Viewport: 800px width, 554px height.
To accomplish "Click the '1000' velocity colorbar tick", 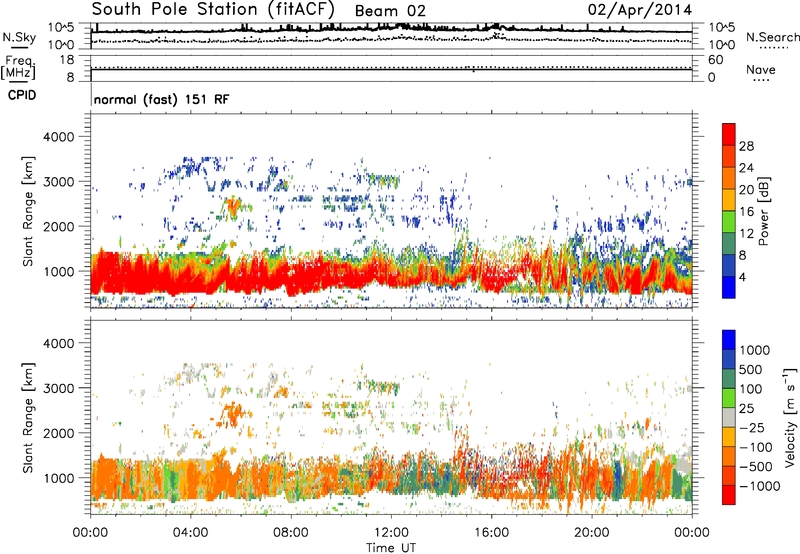I will (754, 350).
